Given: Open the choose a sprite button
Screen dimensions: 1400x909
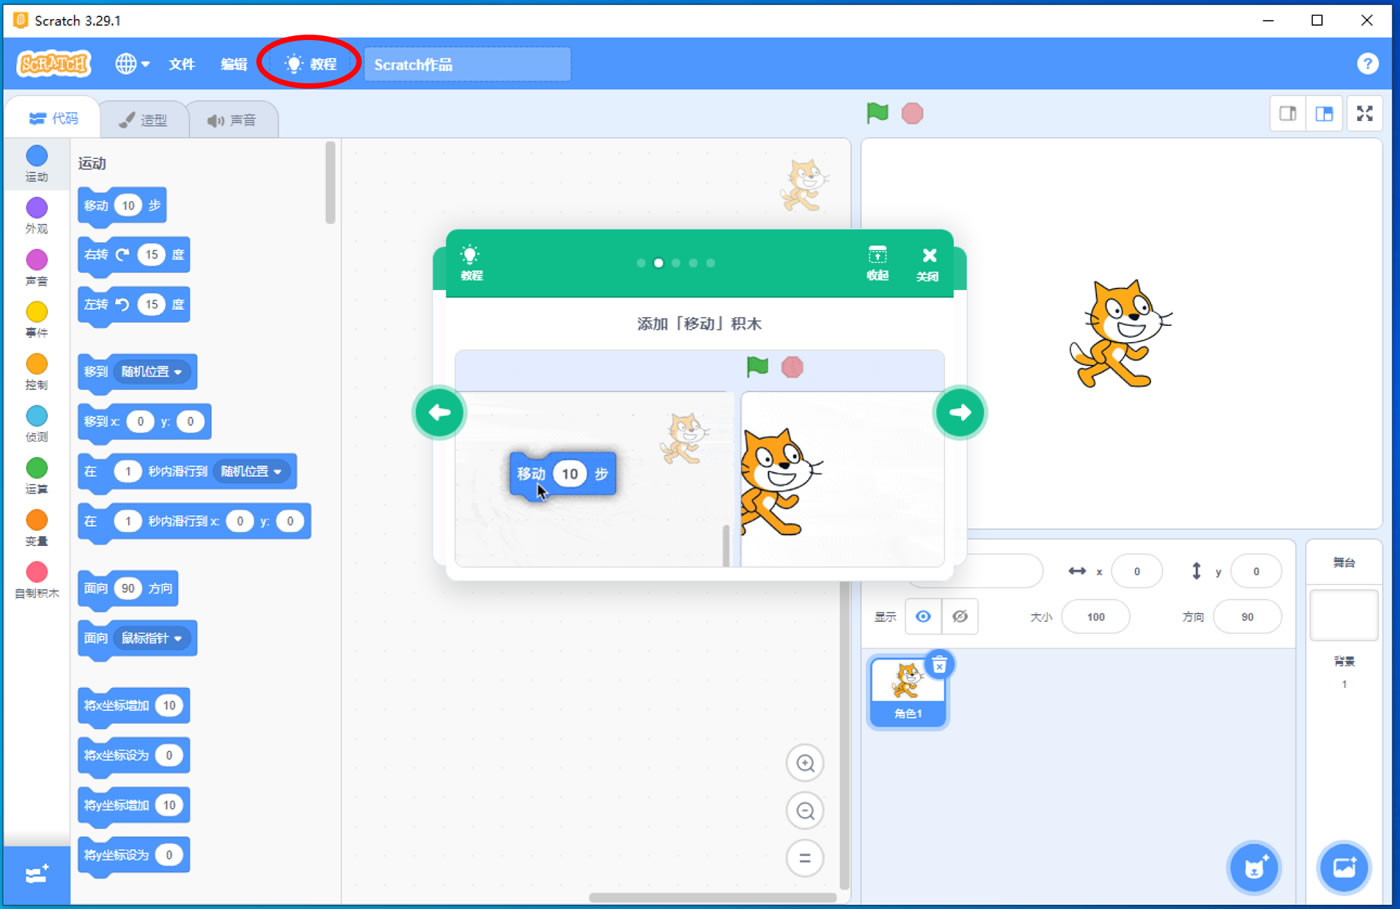Looking at the screenshot, I should point(1254,867).
